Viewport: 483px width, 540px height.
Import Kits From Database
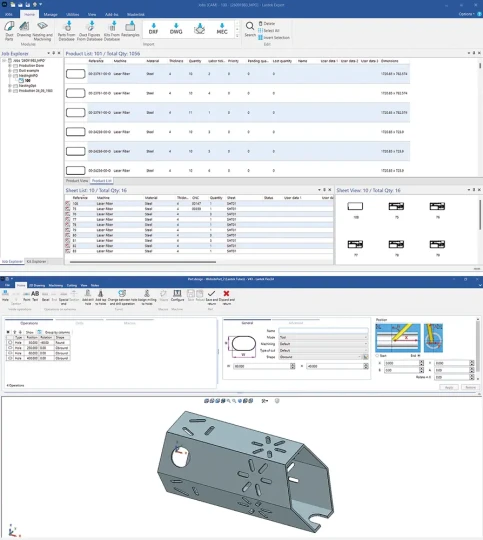(112, 31)
